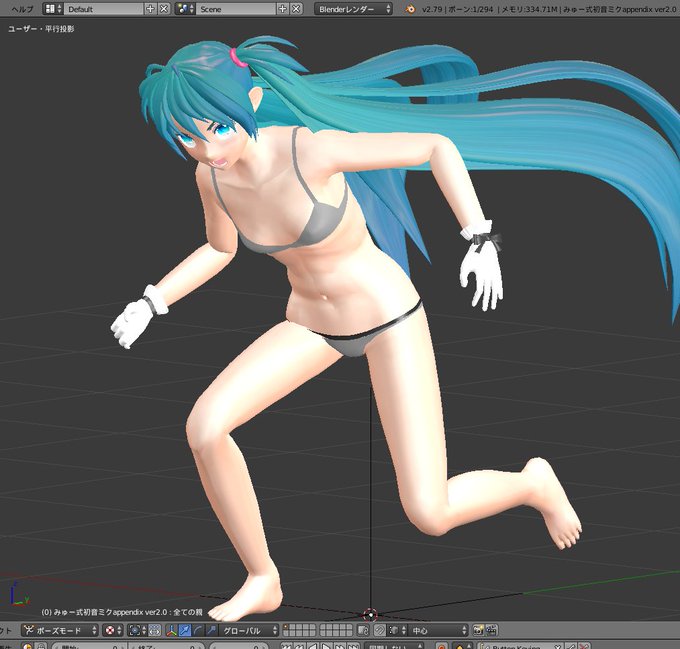The image size is (680, 649).
Task: Click the みゅー式初音ミクappendix ver2.0 object label
Action: coord(122,612)
